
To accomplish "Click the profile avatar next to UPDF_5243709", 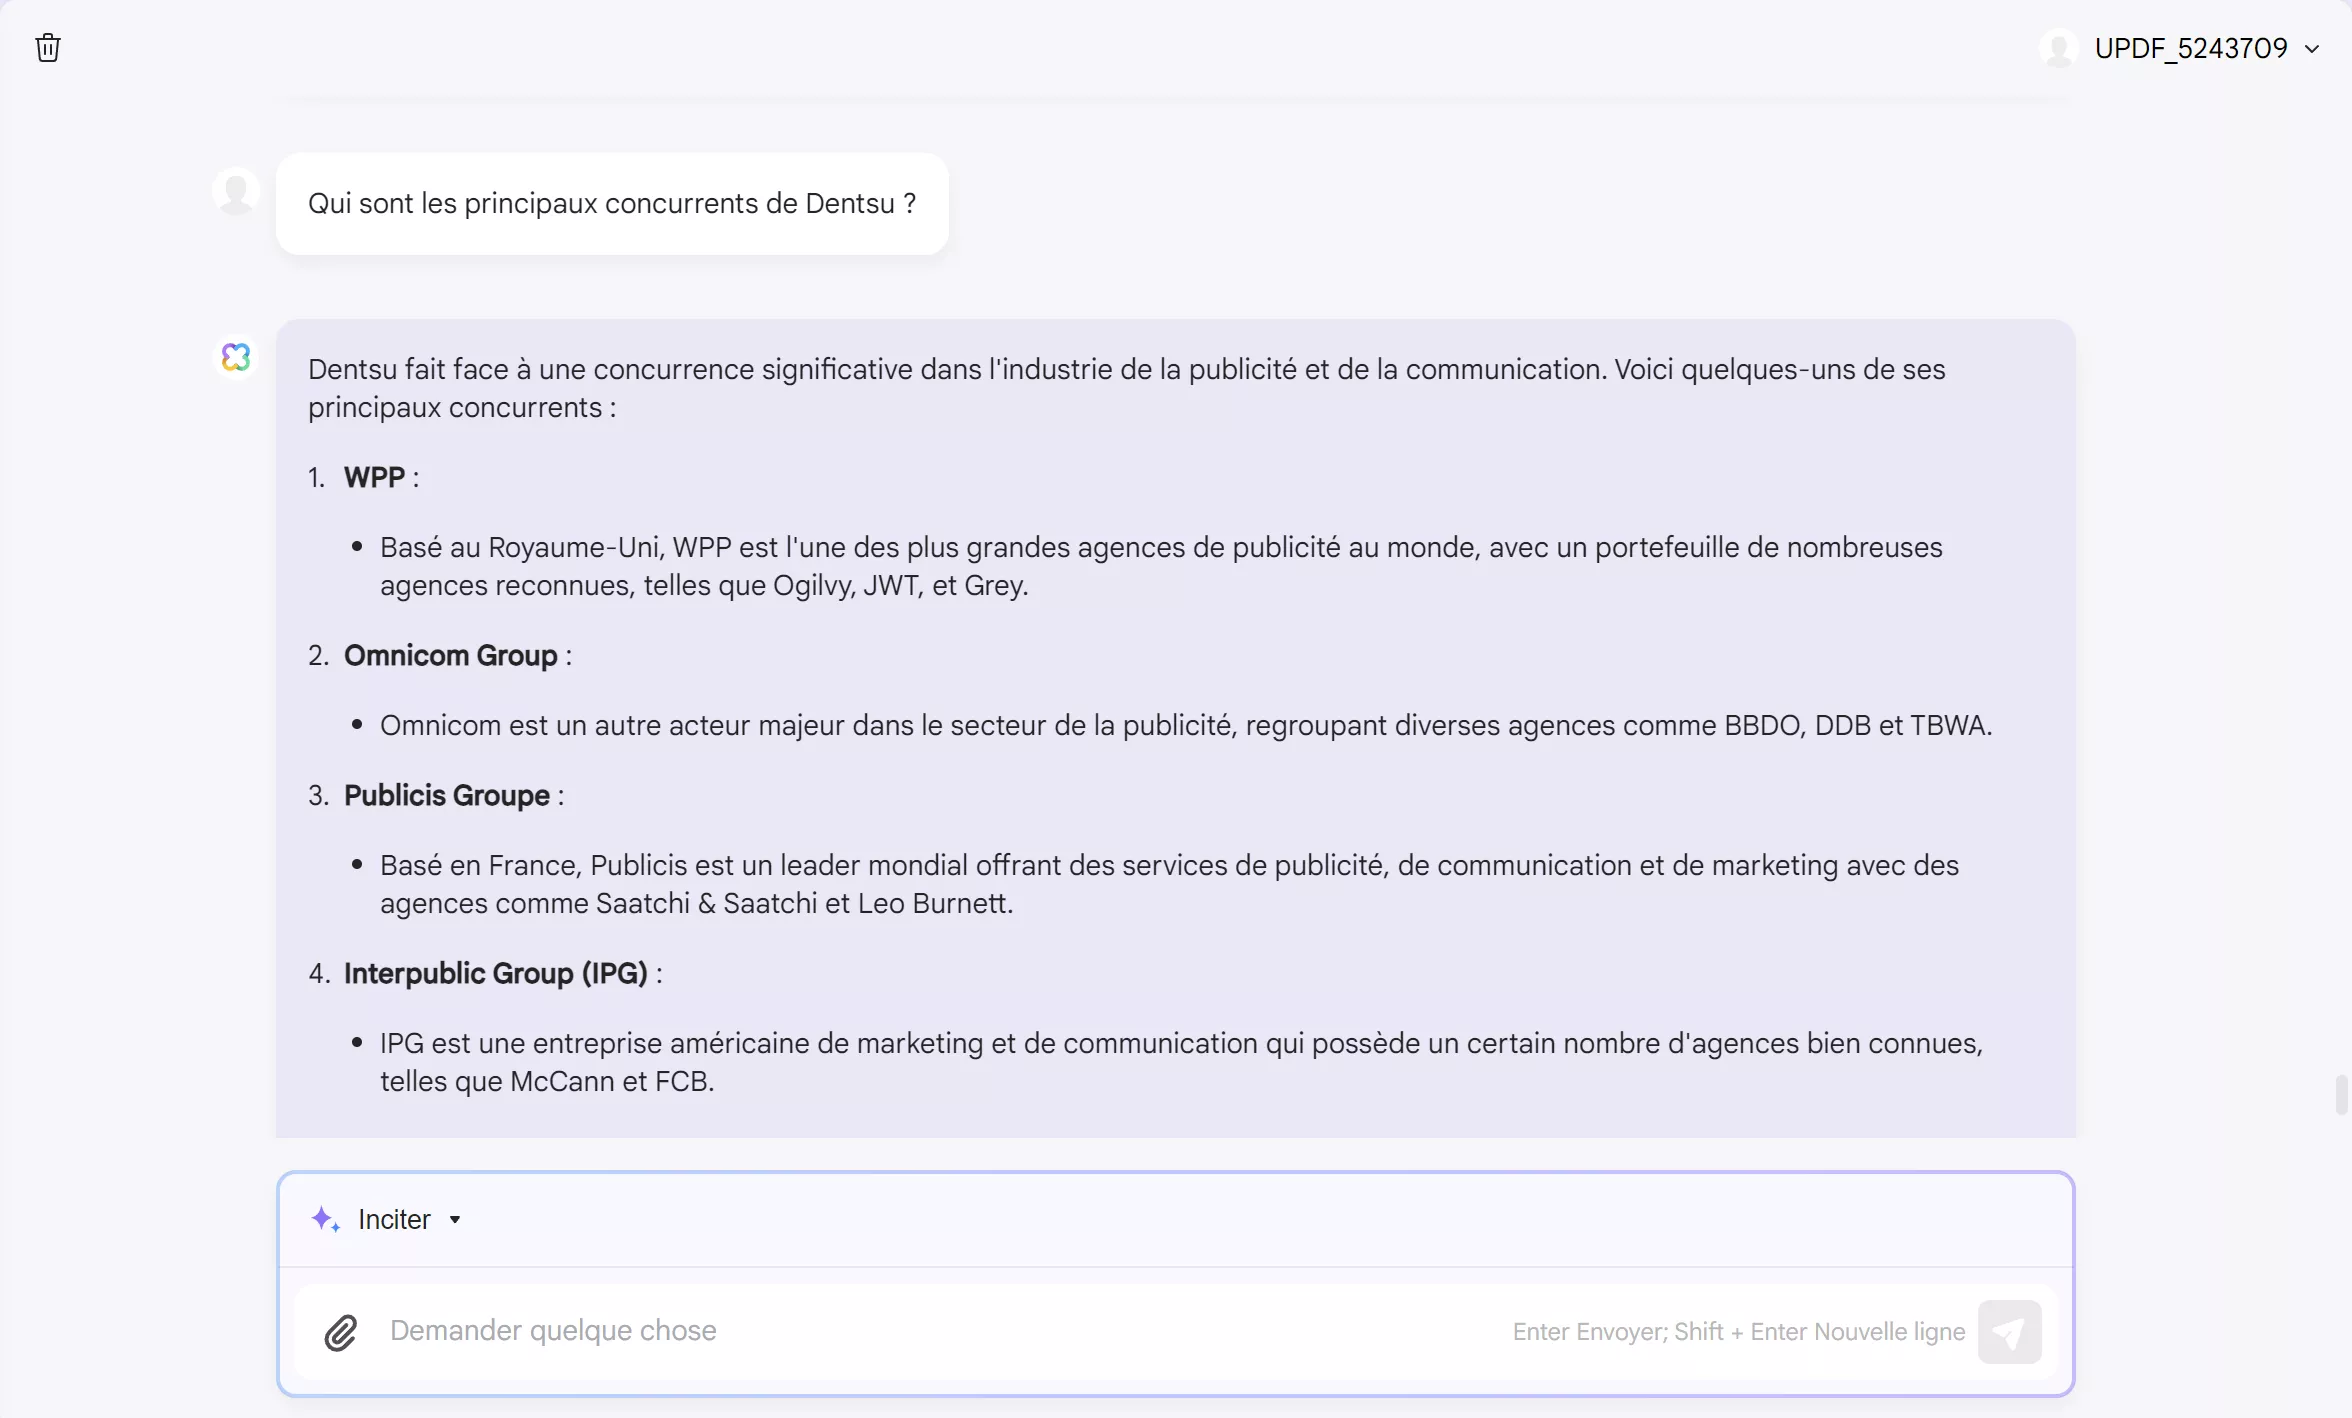I will pyautogui.click(x=2060, y=47).
